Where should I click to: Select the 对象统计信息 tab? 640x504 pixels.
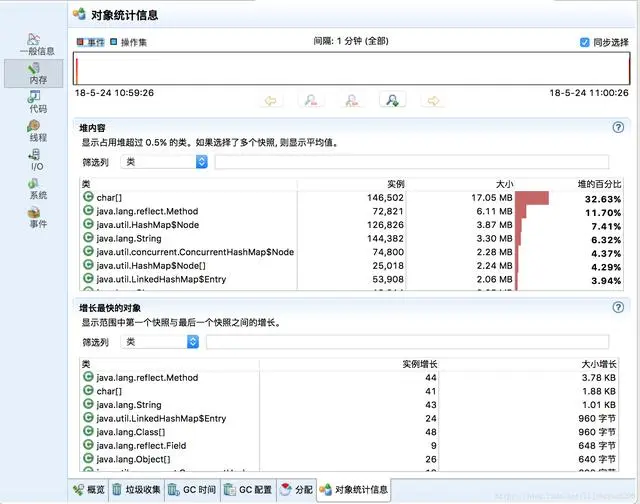point(354,490)
